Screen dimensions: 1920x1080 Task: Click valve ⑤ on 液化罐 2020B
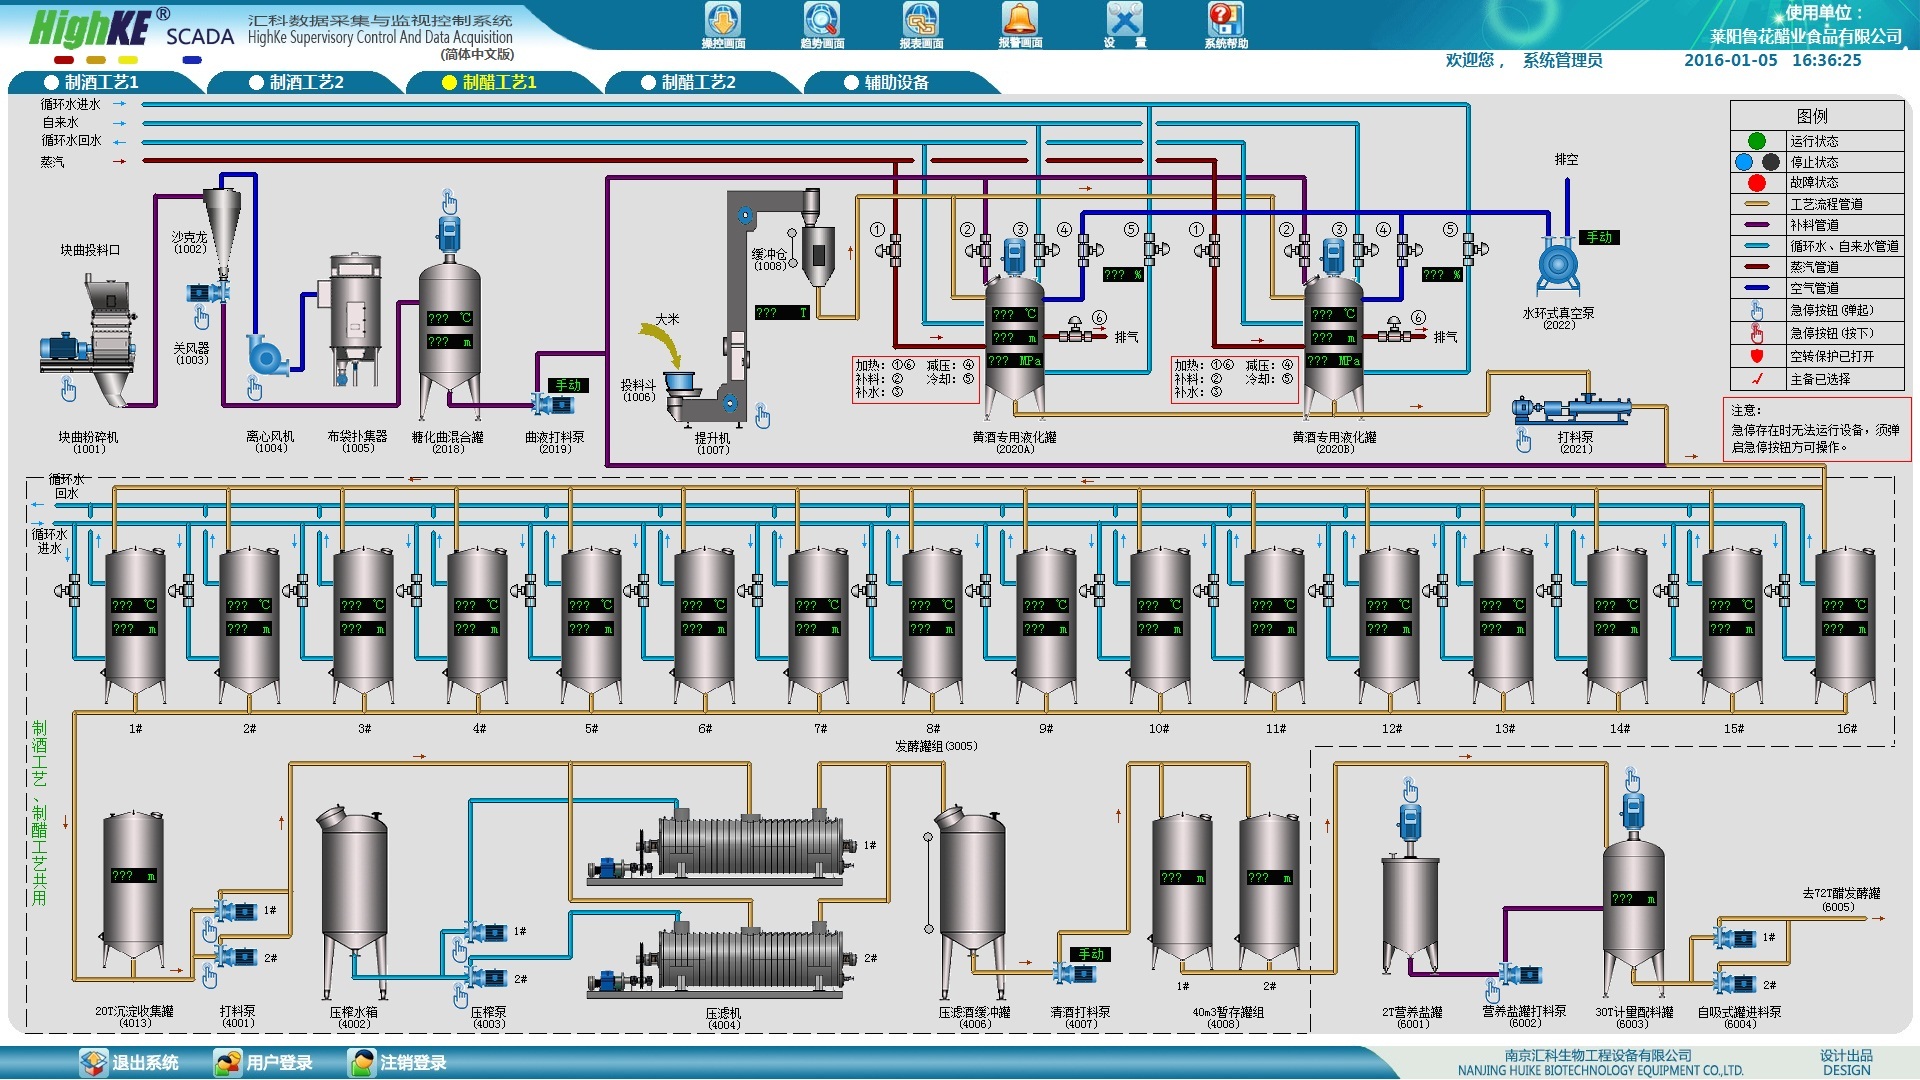(1474, 247)
